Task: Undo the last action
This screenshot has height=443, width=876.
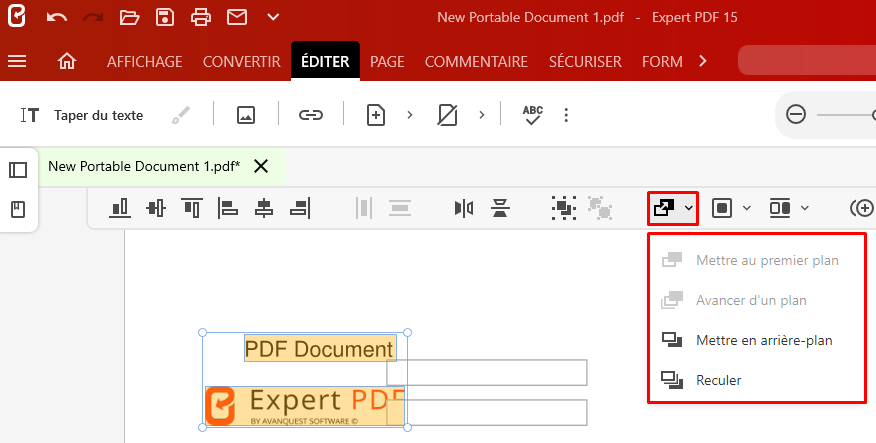Action: tap(56, 17)
